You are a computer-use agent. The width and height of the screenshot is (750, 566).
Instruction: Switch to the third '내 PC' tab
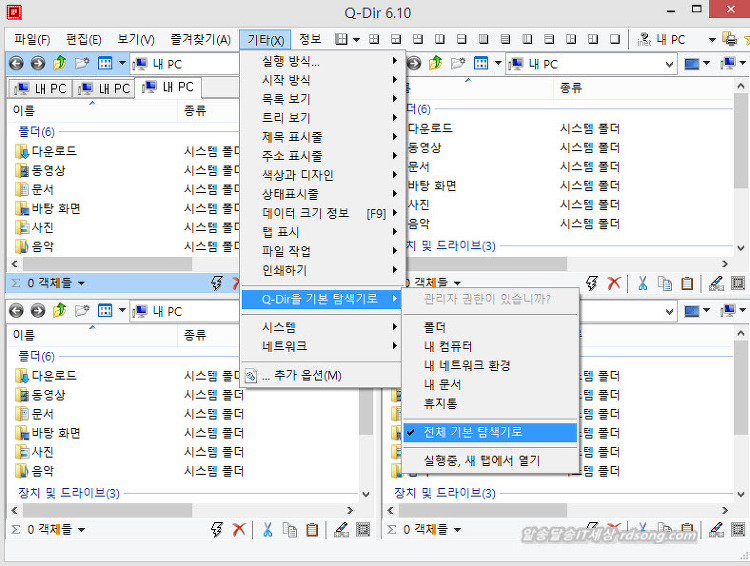(170, 87)
